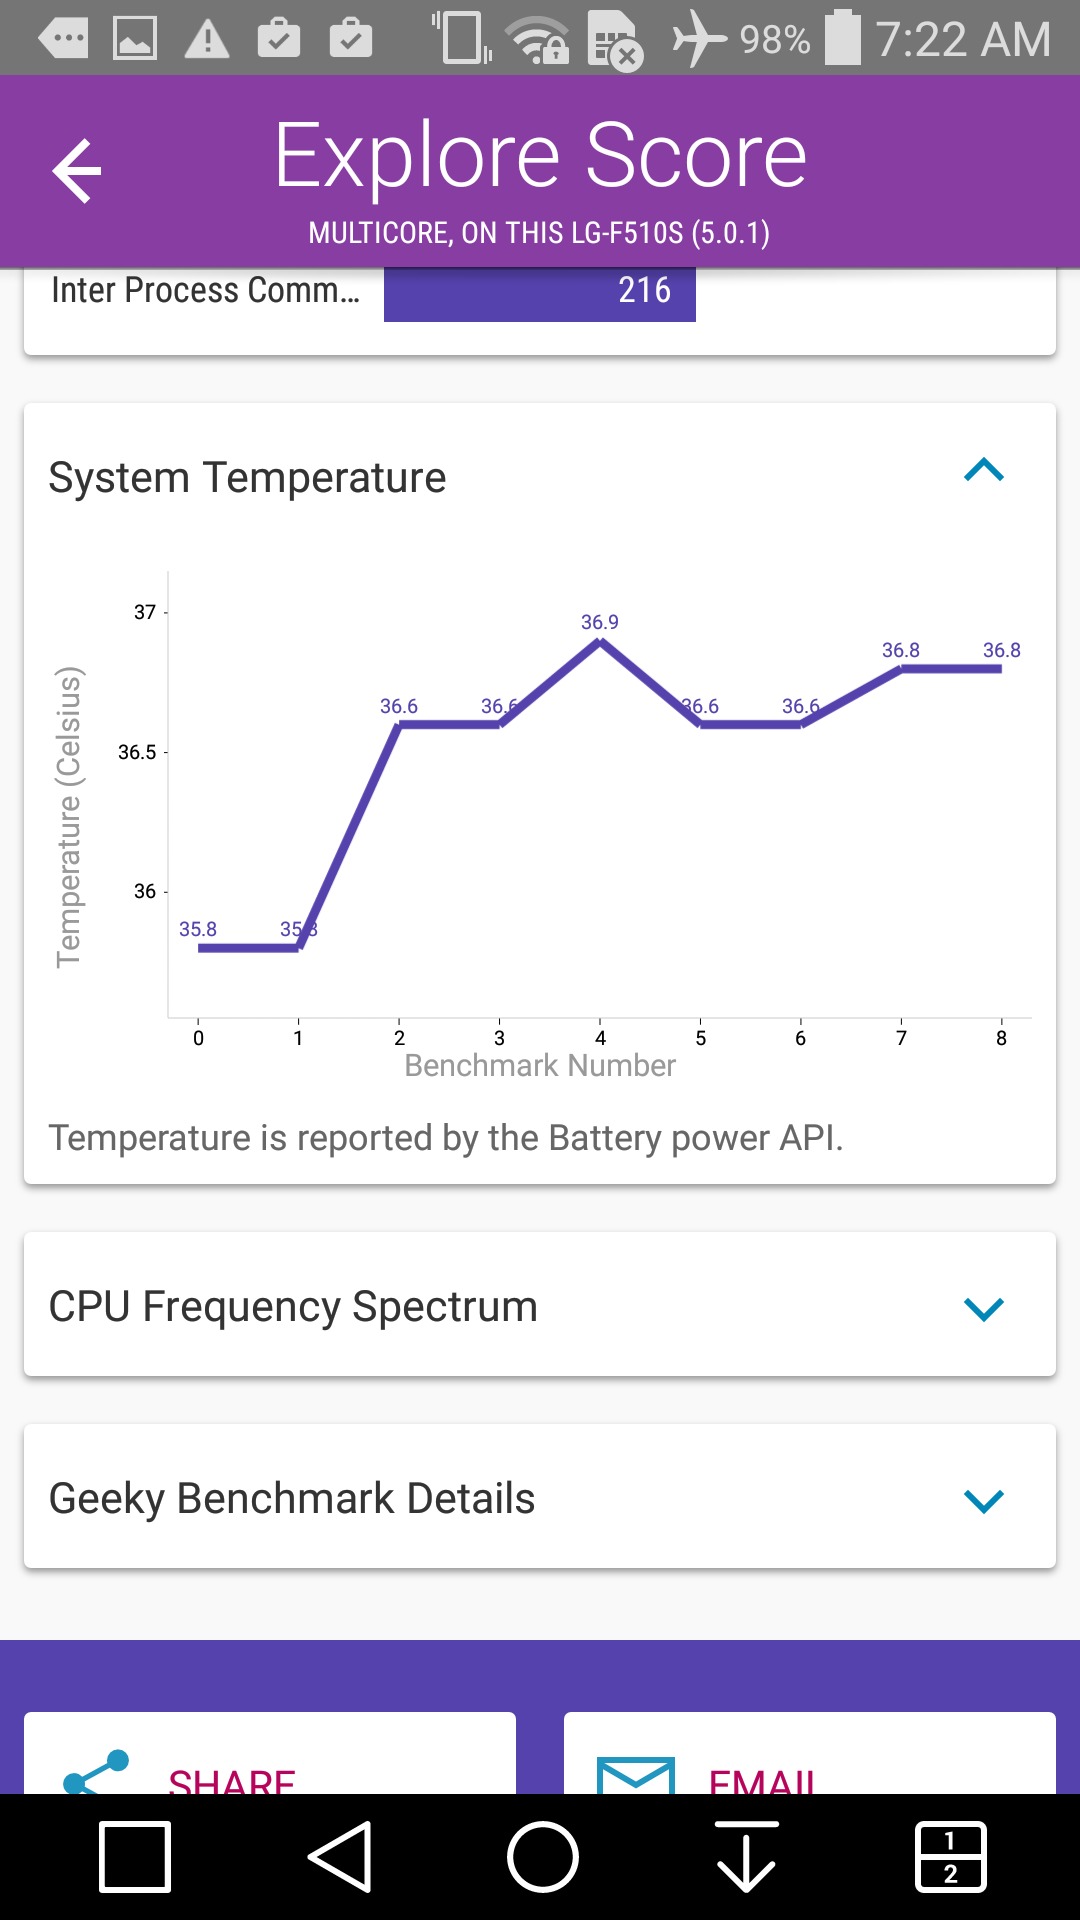1080x1920 pixels.
Task: Tap the 36.9 peak data point
Action: click(600, 641)
